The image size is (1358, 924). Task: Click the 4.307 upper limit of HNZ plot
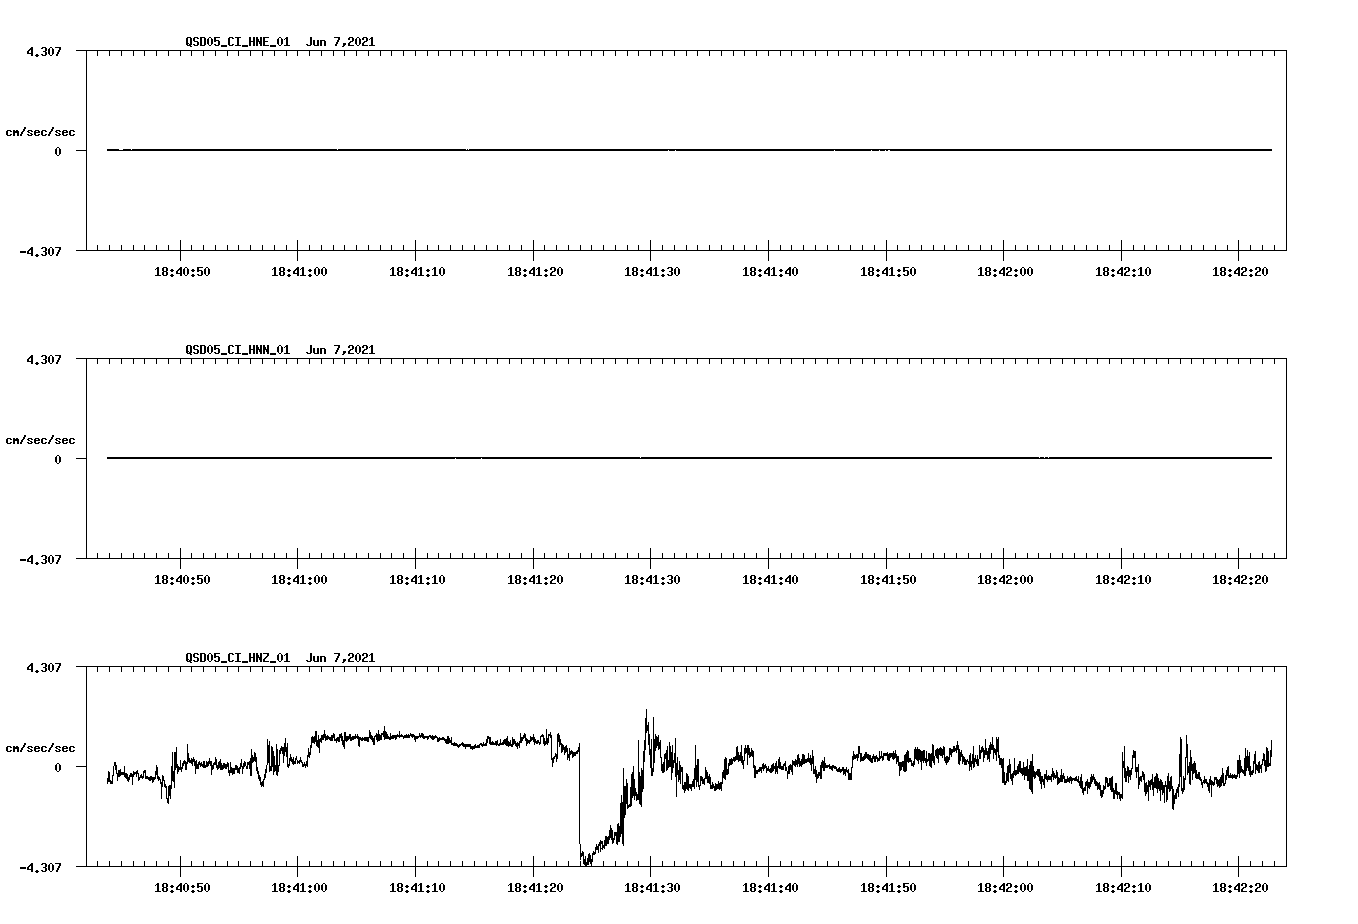[44, 668]
